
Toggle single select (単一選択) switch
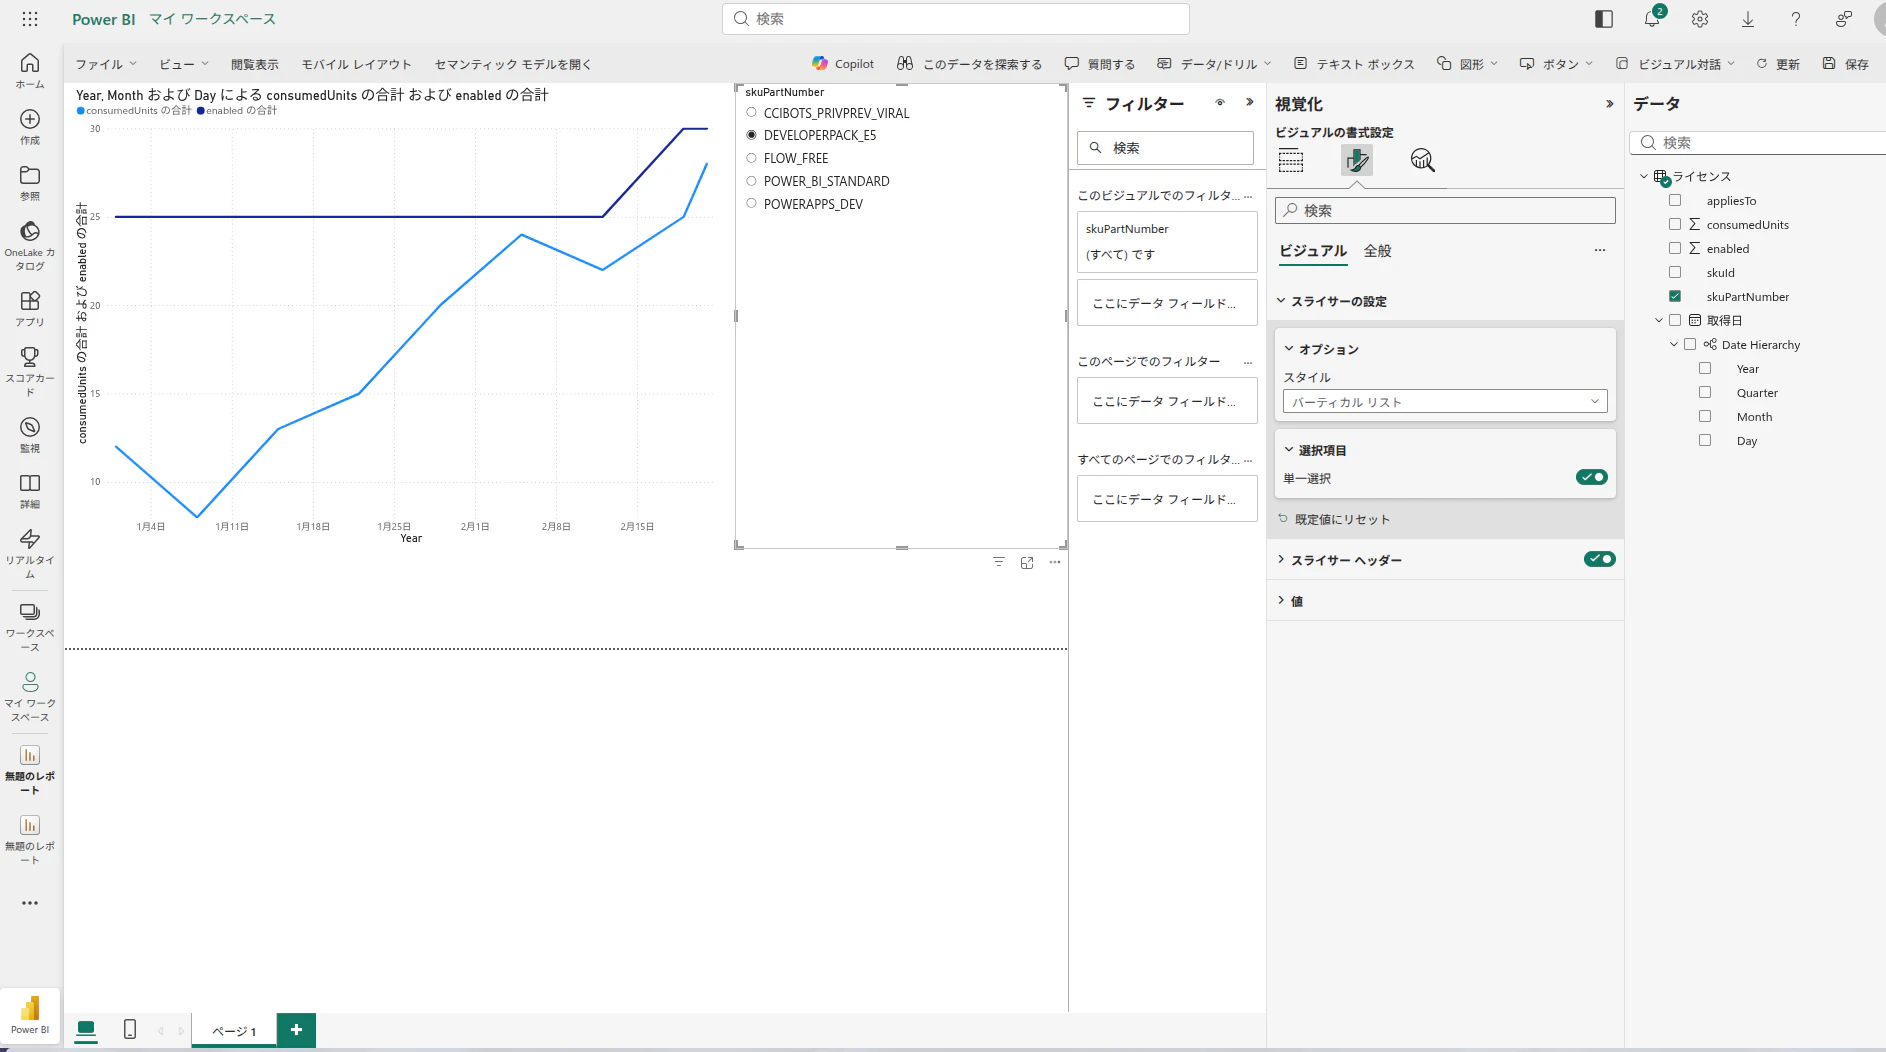(x=1592, y=477)
